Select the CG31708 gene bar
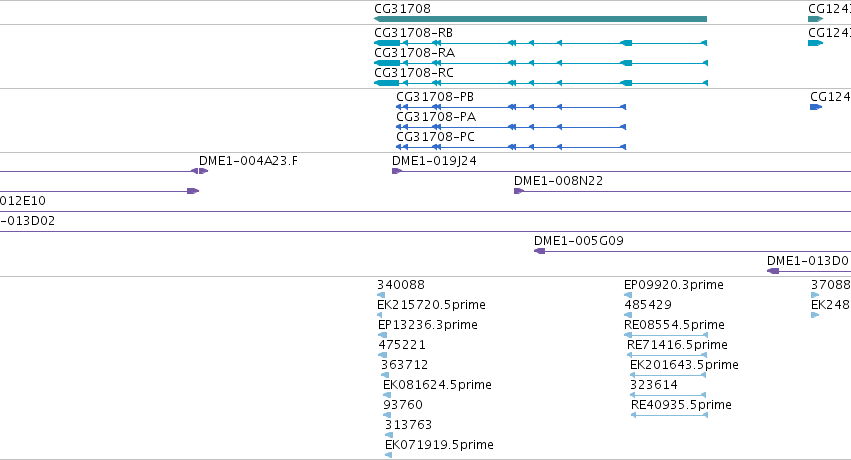This screenshot has width=851, height=460. click(x=541, y=19)
